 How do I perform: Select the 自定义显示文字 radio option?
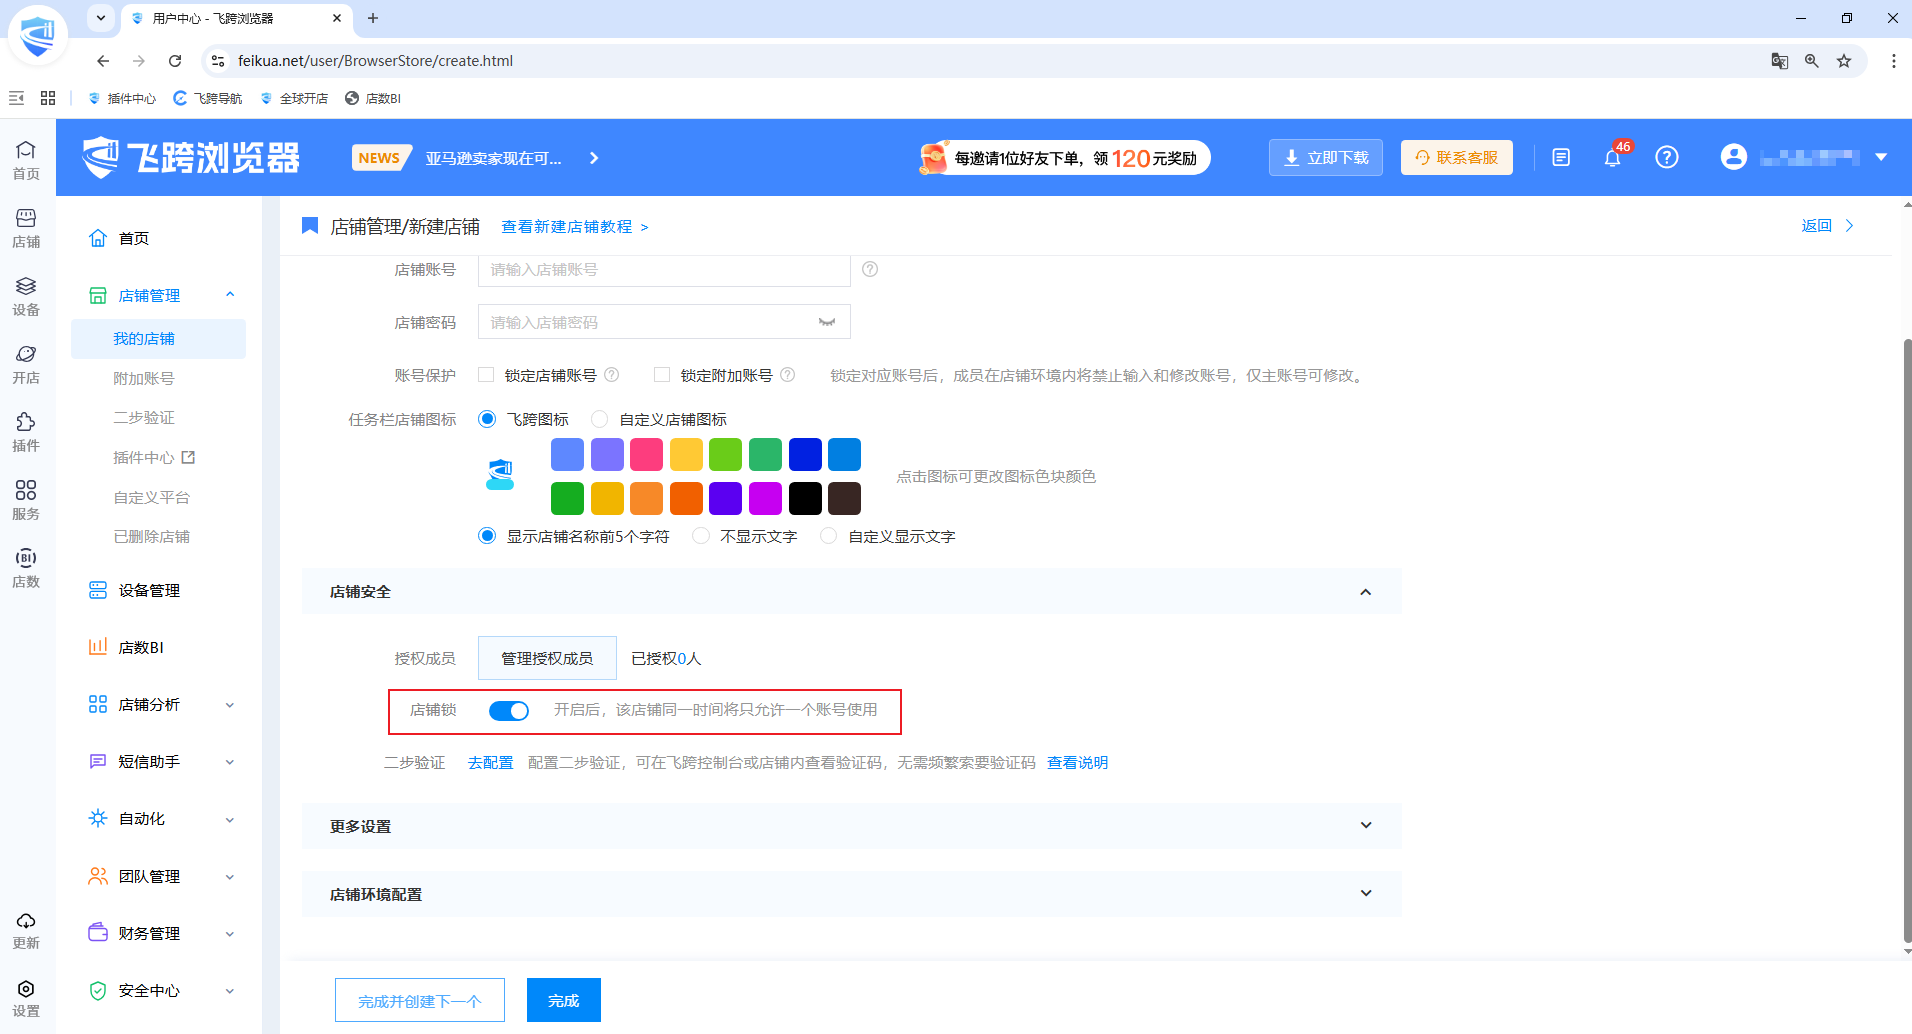point(829,536)
